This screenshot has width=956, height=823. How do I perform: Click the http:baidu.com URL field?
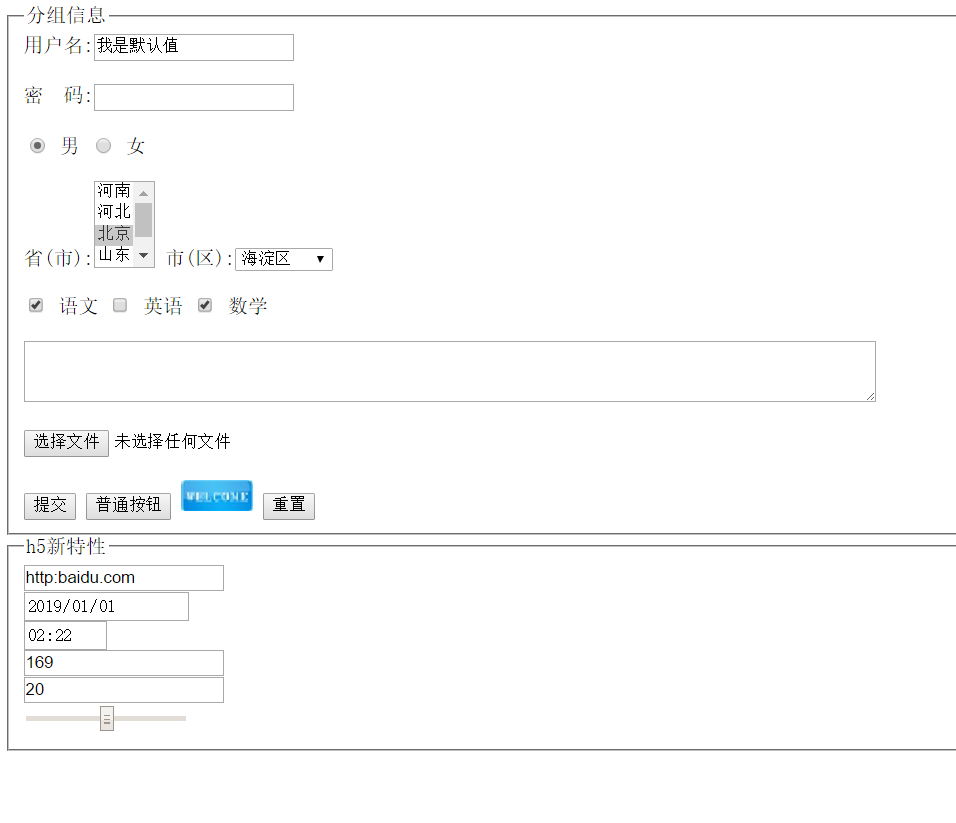pos(124,578)
